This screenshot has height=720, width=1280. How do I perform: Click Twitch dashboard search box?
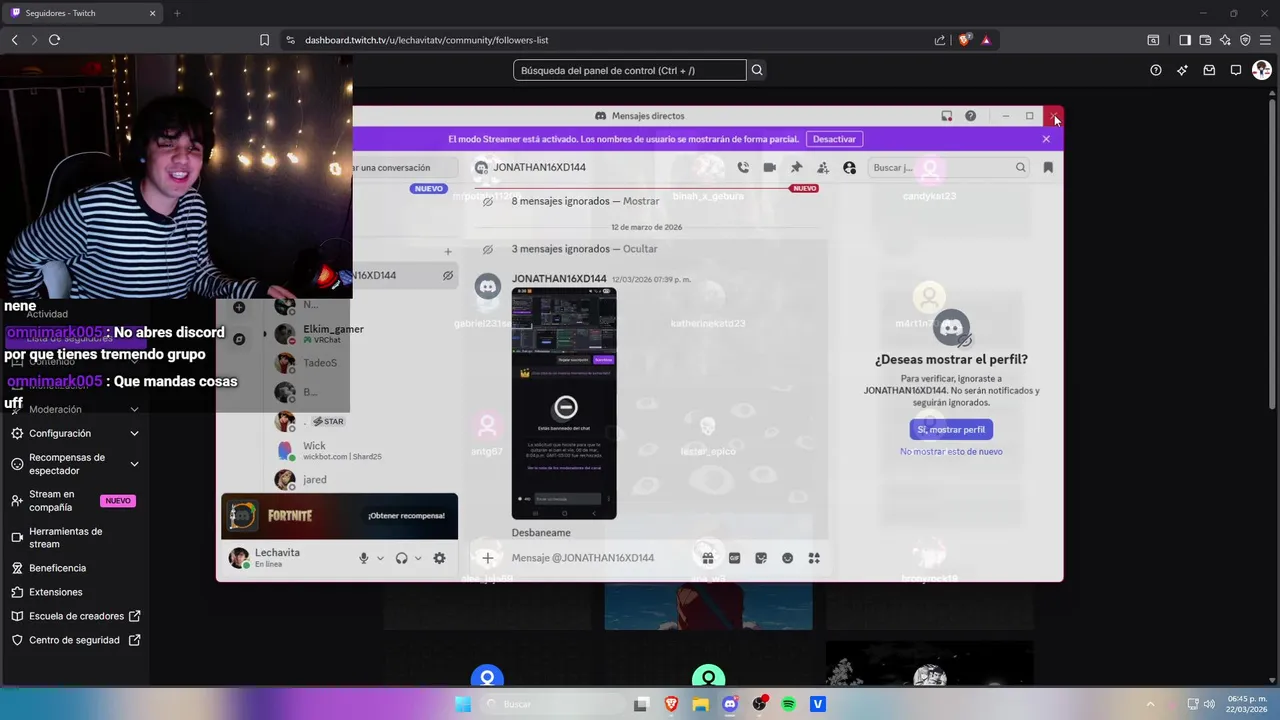[629, 70]
